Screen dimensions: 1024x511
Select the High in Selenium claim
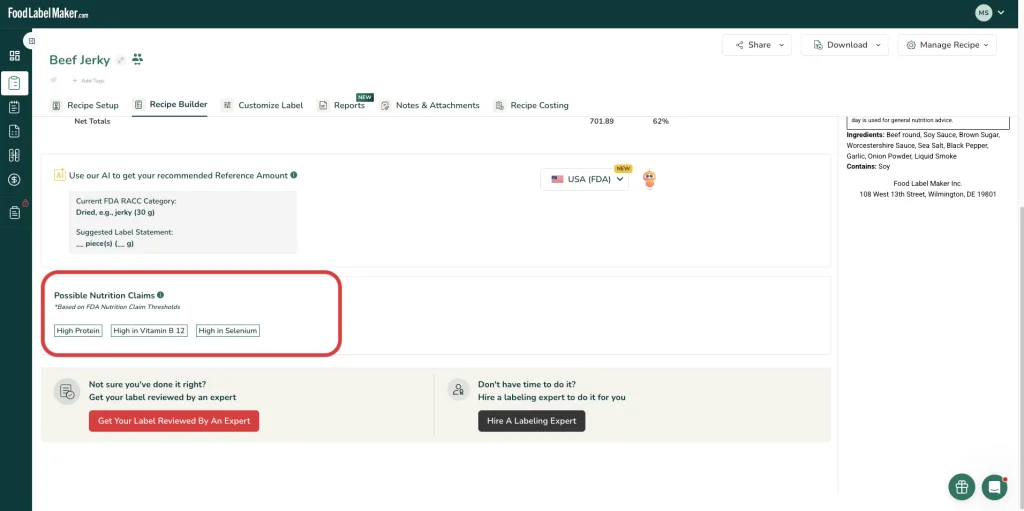228,331
